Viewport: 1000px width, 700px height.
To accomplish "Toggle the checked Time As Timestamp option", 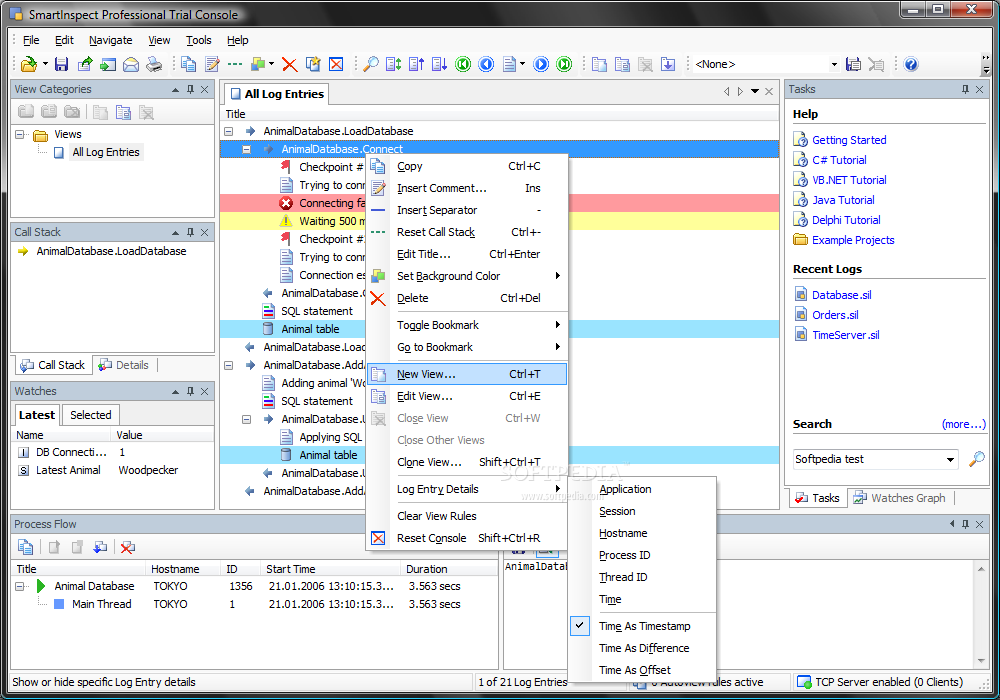I will click(x=642, y=626).
